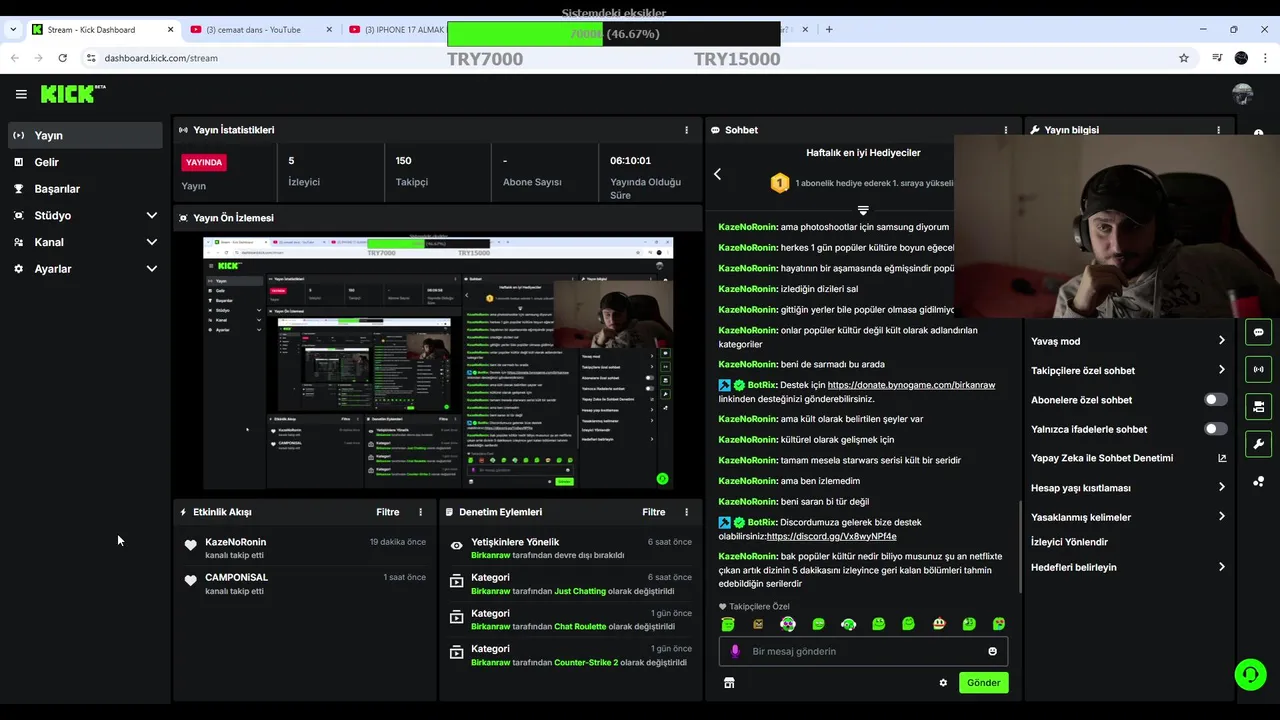Select Yayın in the sidebar
Image resolution: width=1280 pixels, height=720 pixels.
(85, 135)
